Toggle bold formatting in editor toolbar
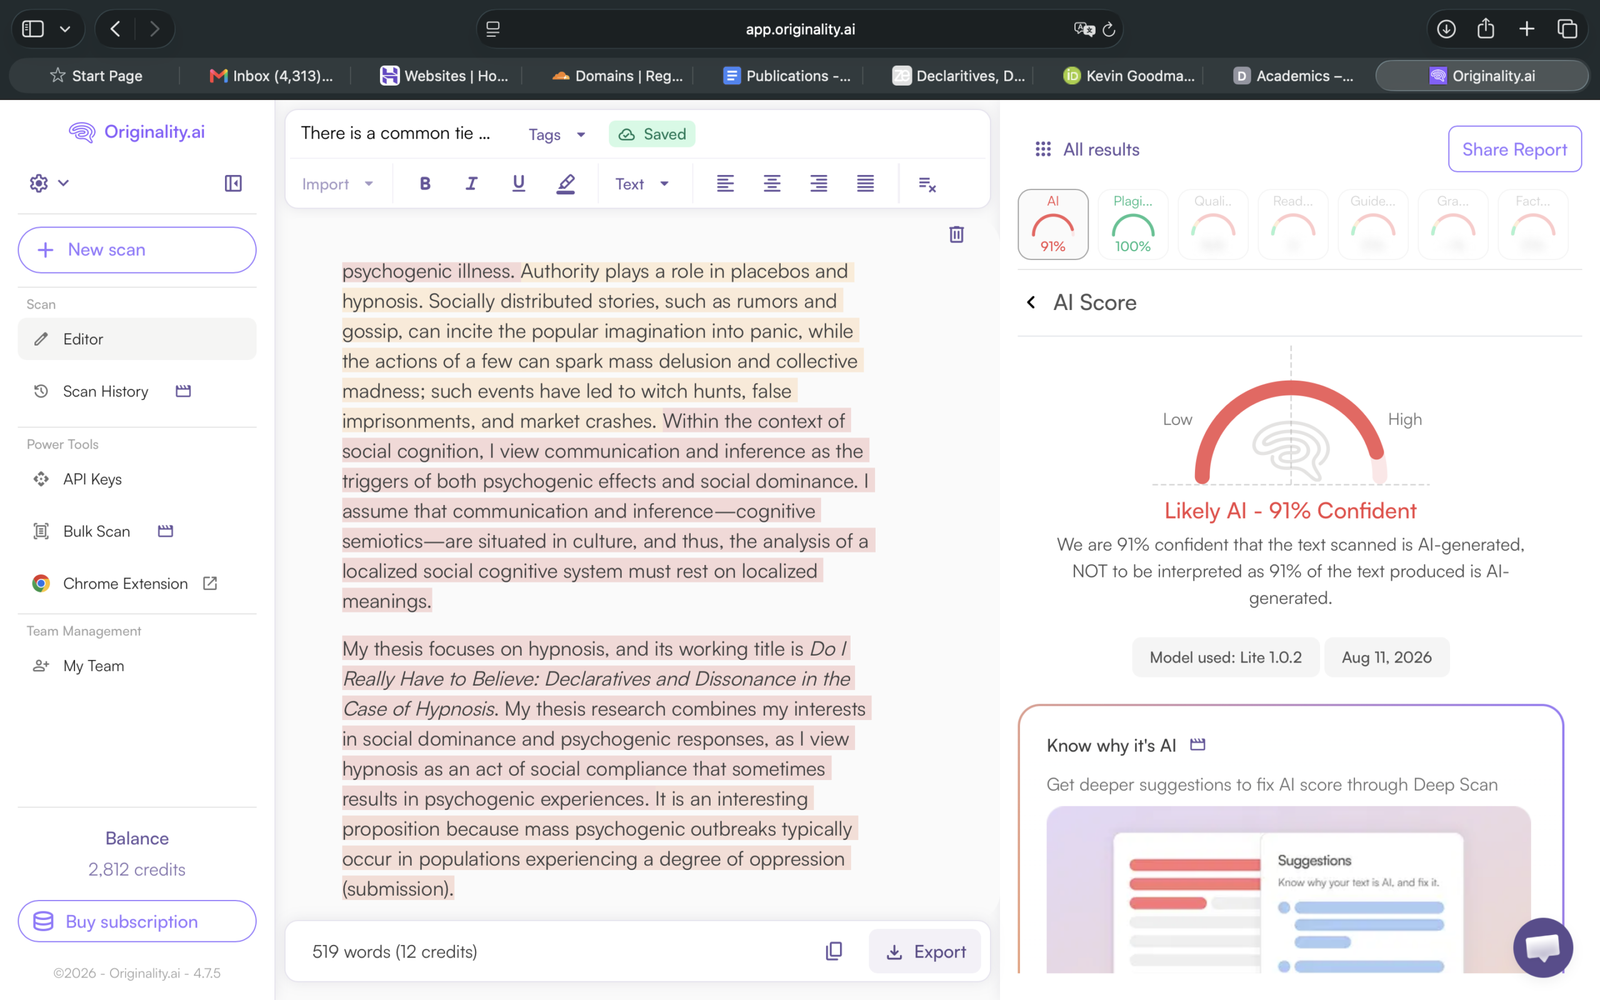The width and height of the screenshot is (1600, 1000). pyautogui.click(x=425, y=184)
